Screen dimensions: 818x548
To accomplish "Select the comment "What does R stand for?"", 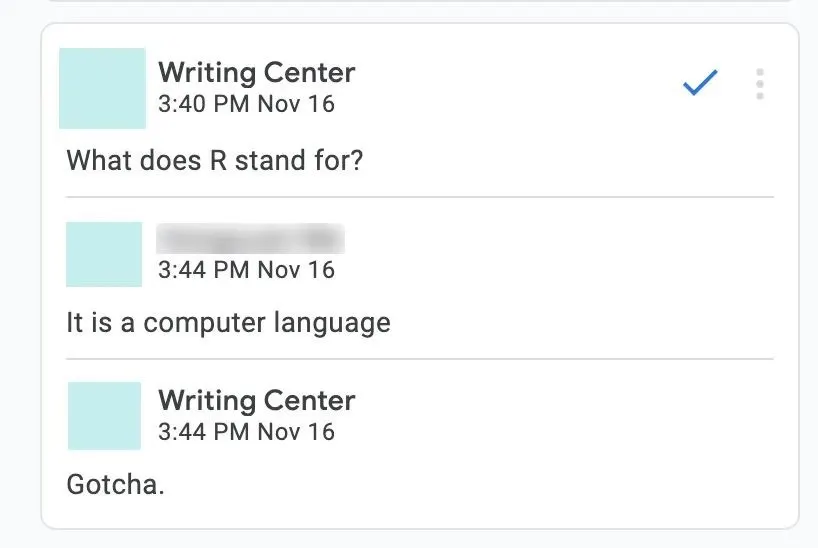I will click(x=214, y=160).
